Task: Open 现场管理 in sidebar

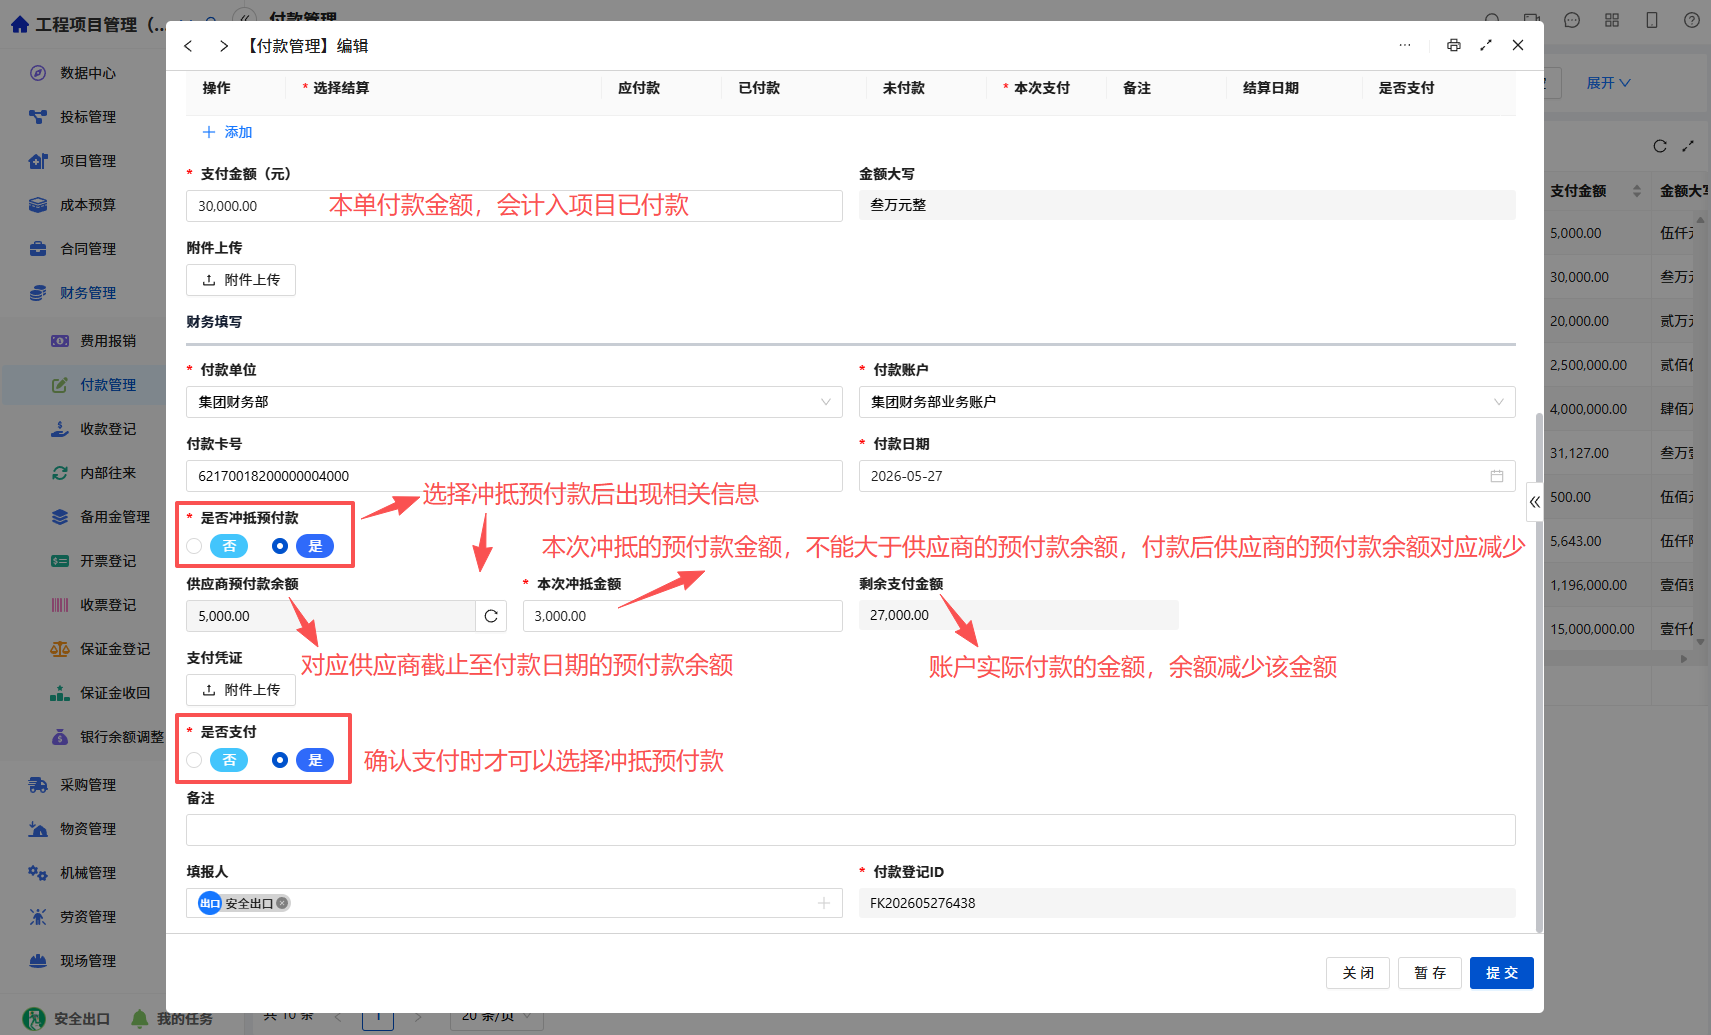Action: point(88,961)
